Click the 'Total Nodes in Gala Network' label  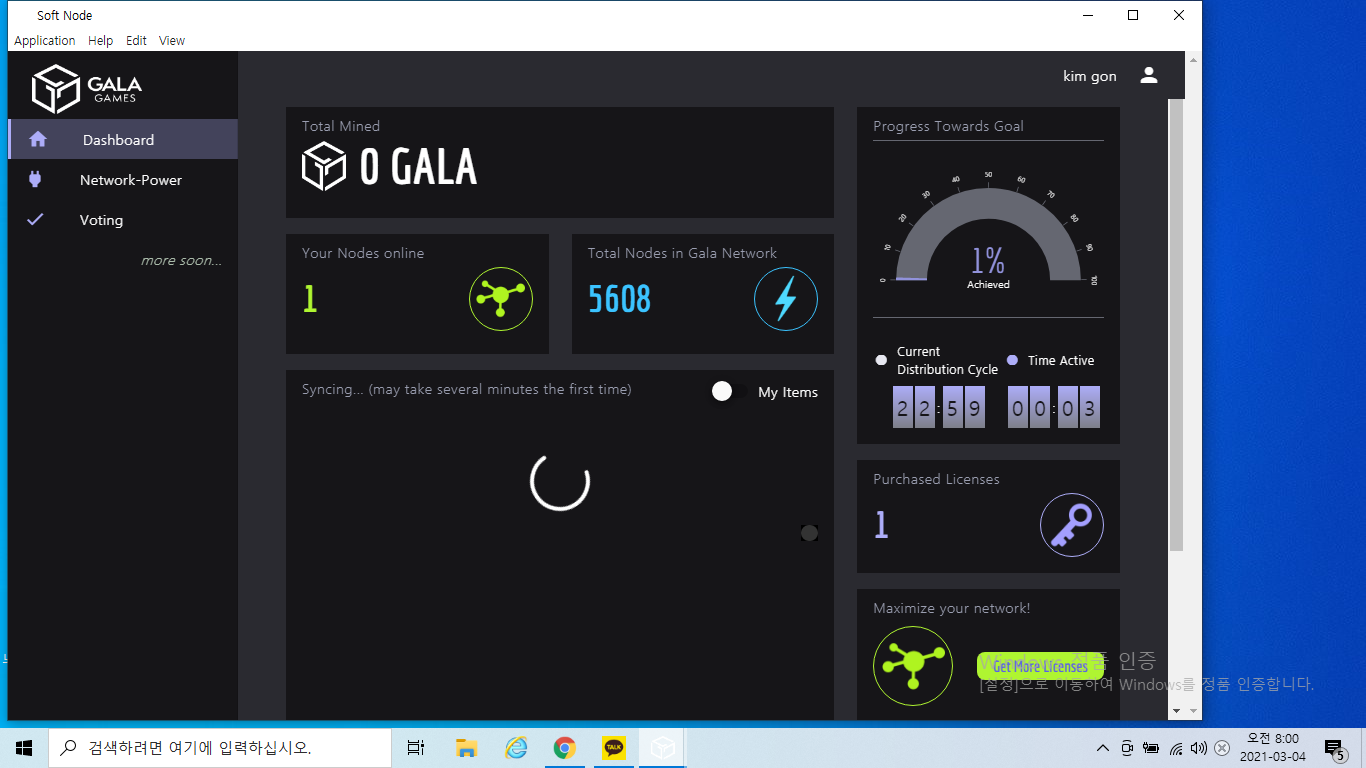coord(682,253)
